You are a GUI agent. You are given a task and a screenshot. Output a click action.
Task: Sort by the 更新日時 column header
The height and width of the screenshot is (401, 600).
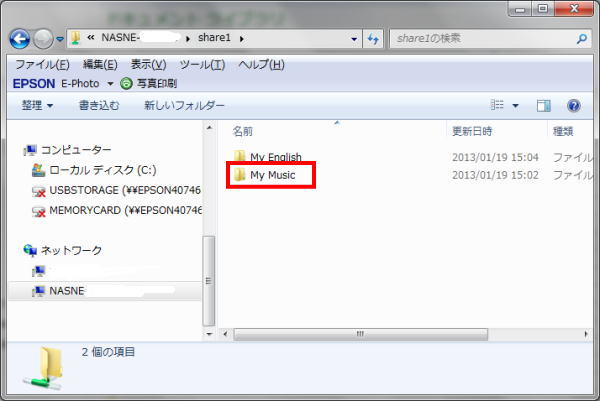[x=472, y=132]
